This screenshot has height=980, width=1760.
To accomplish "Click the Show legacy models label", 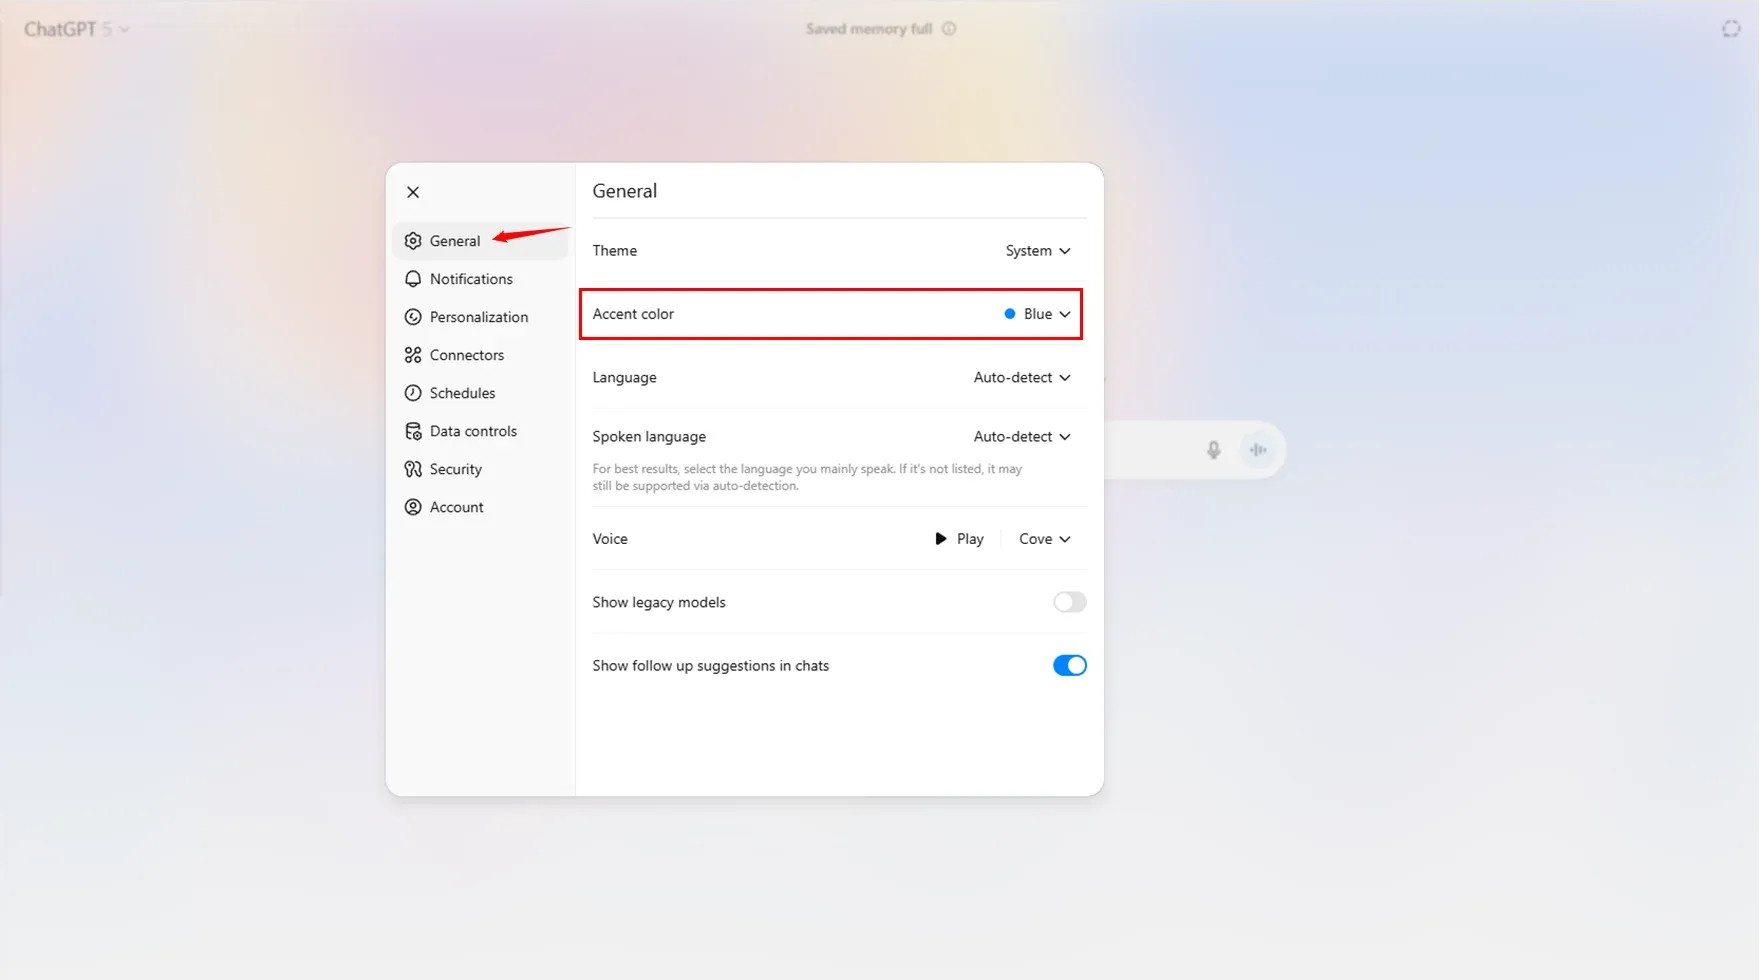I will pyautogui.click(x=659, y=602).
